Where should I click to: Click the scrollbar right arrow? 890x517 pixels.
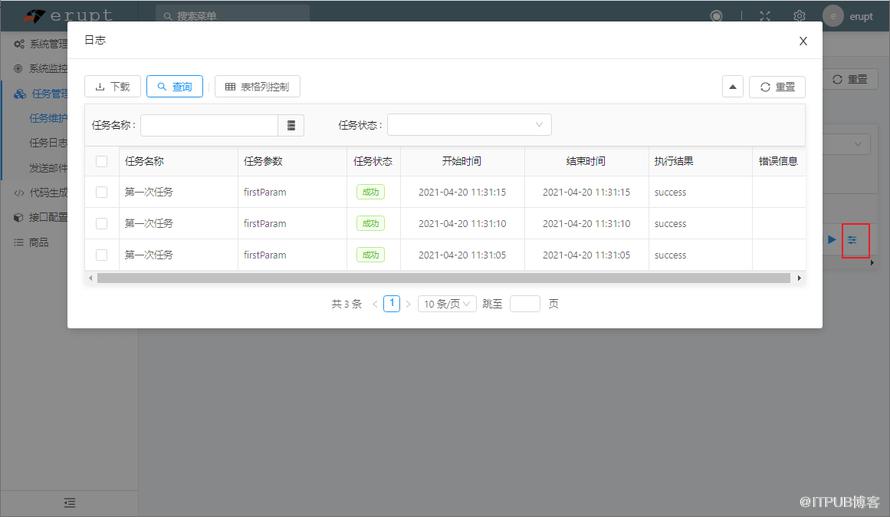coord(799,278)
